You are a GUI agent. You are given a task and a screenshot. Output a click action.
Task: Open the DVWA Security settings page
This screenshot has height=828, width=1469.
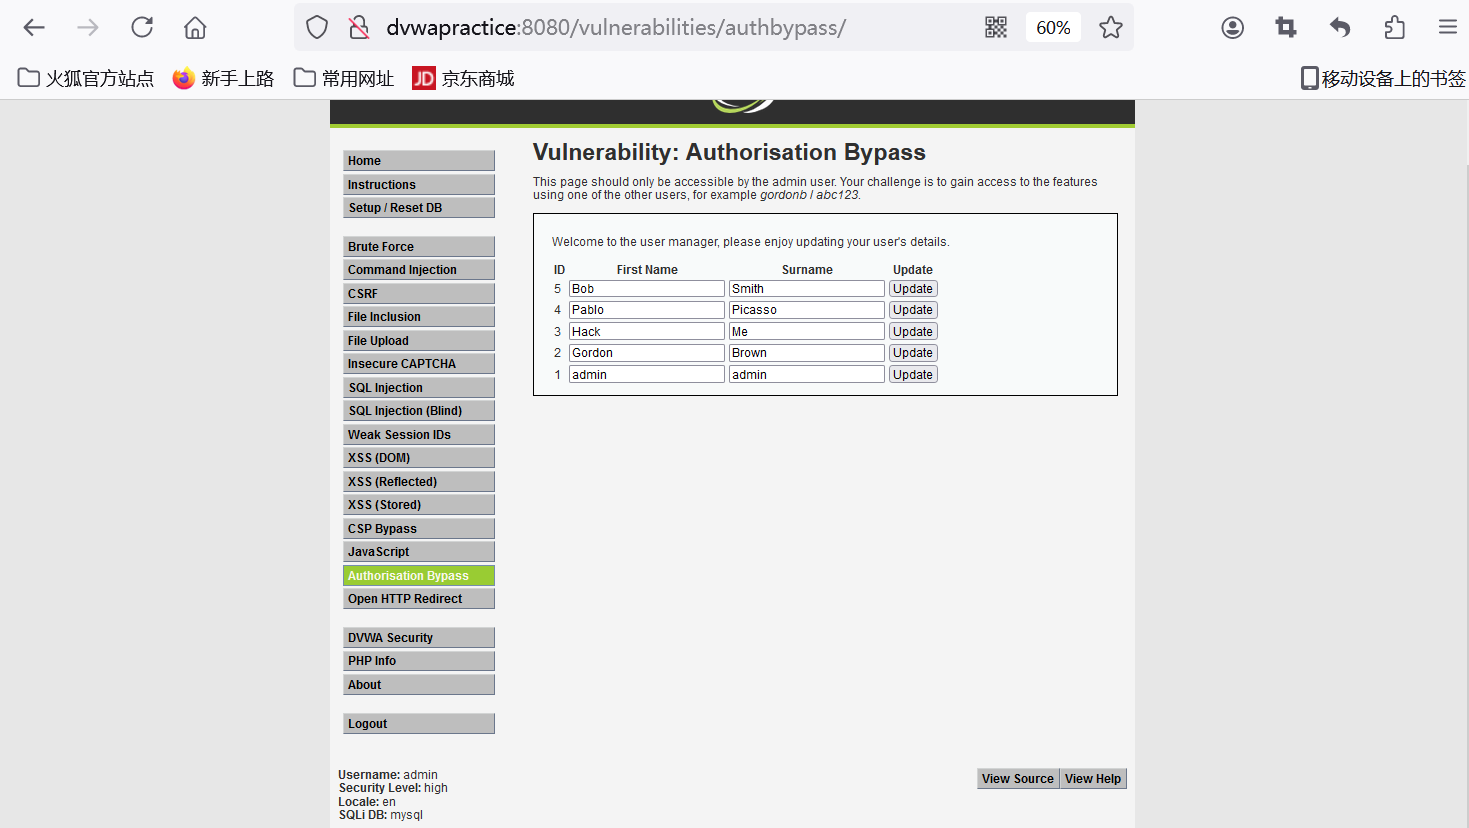[419, 638]
